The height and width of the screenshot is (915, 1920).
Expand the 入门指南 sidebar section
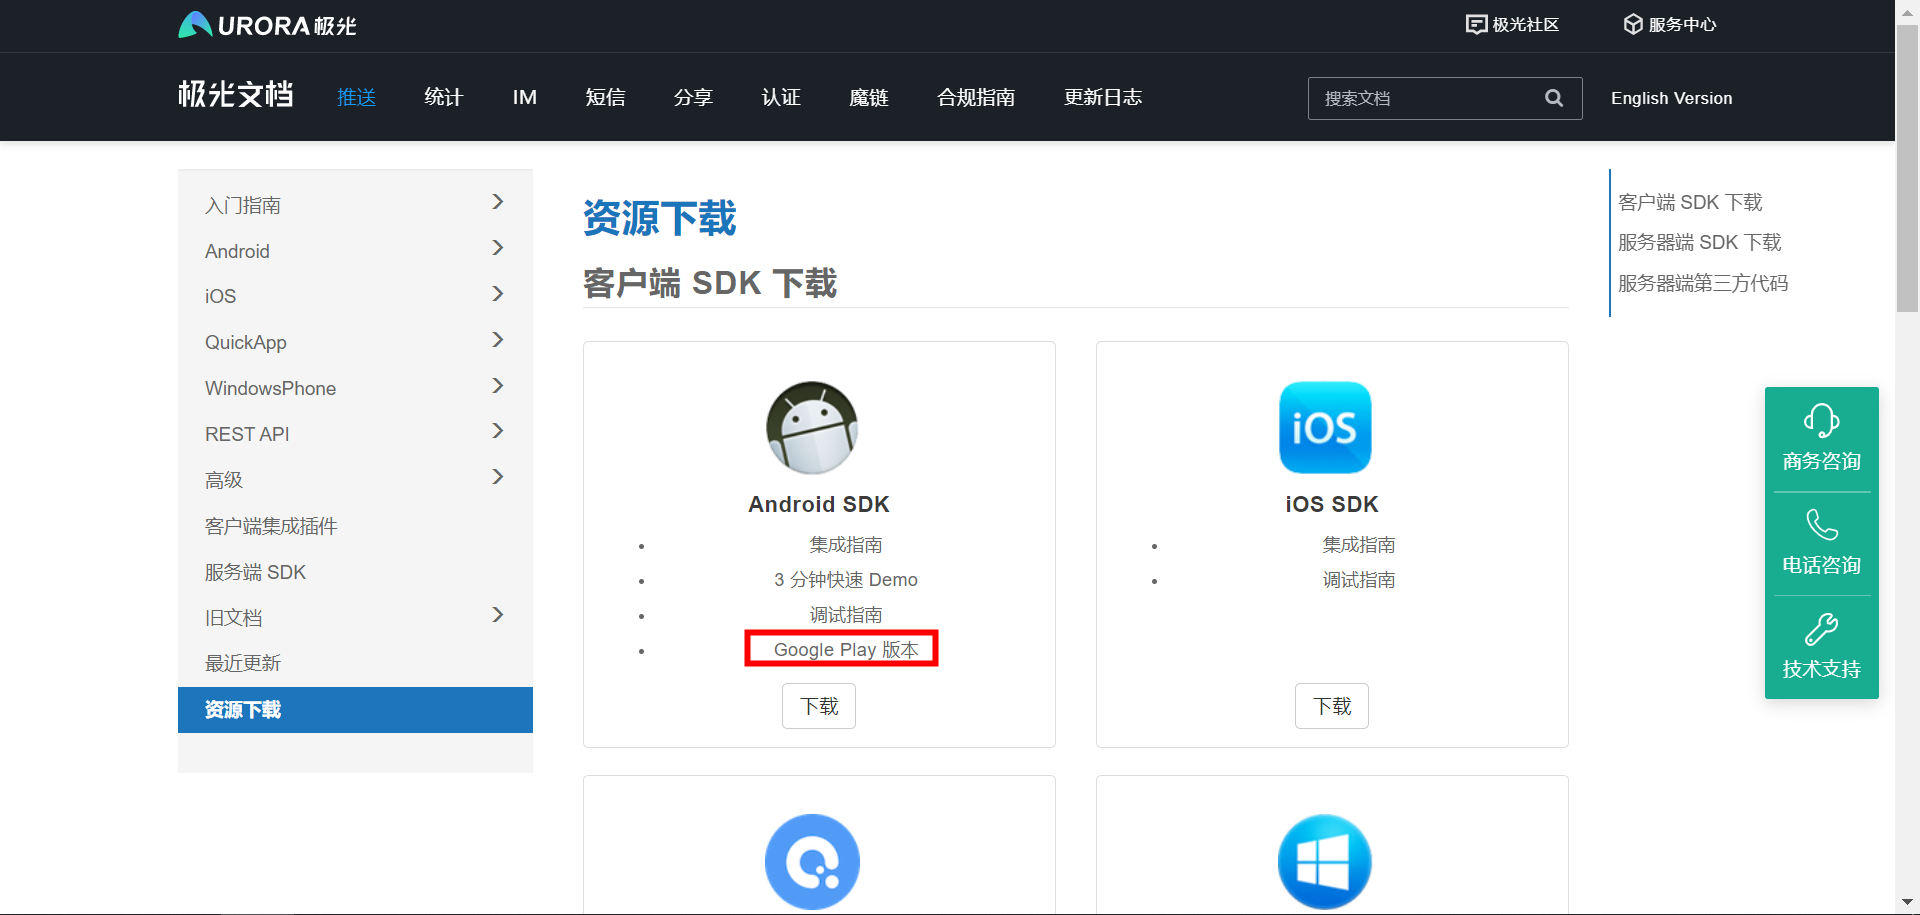(497, 203)
